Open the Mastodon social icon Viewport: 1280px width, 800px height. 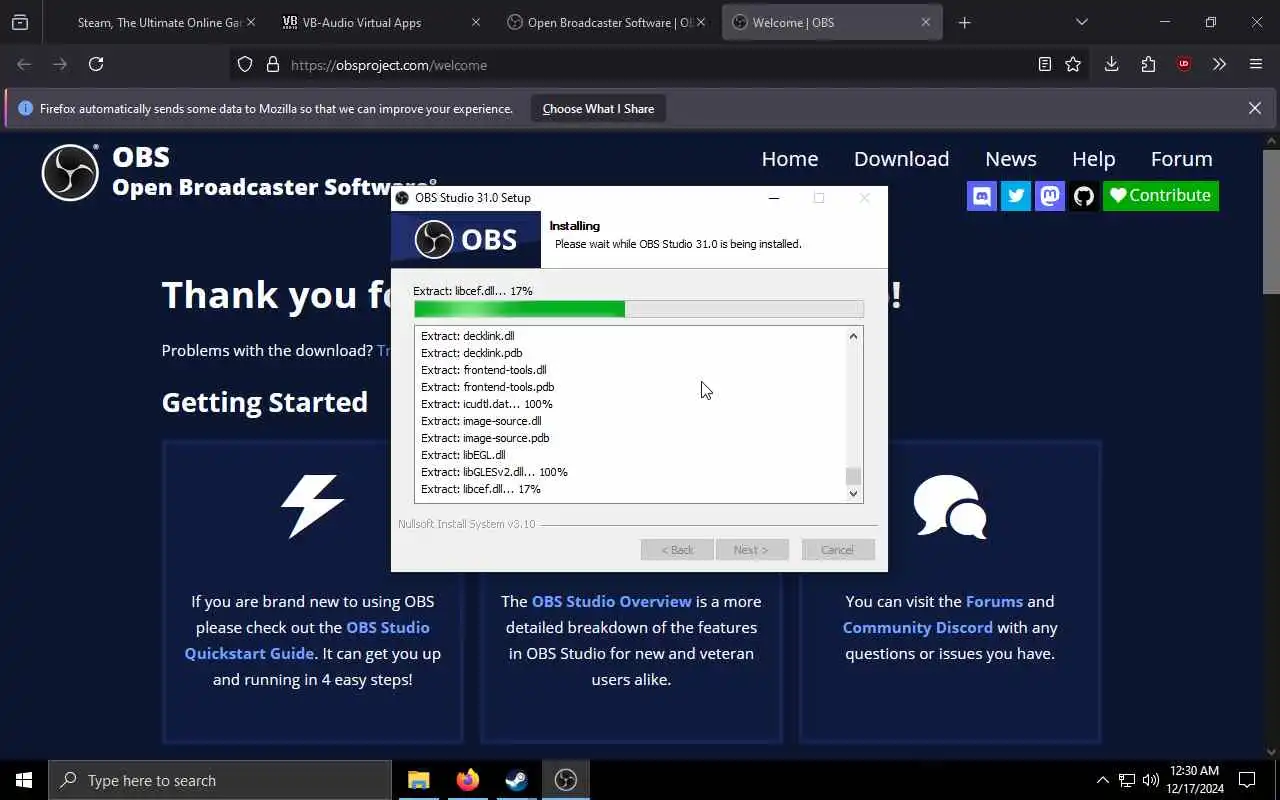[1050, 195]
